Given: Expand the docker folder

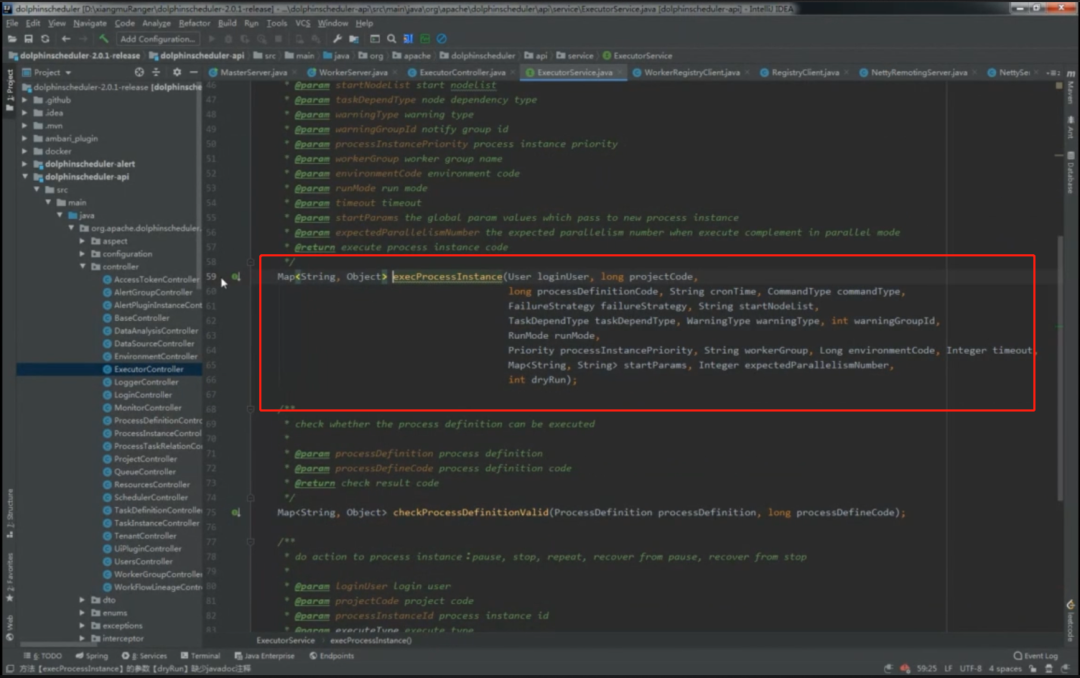Looking at the screenshot, I should [25, 151].
